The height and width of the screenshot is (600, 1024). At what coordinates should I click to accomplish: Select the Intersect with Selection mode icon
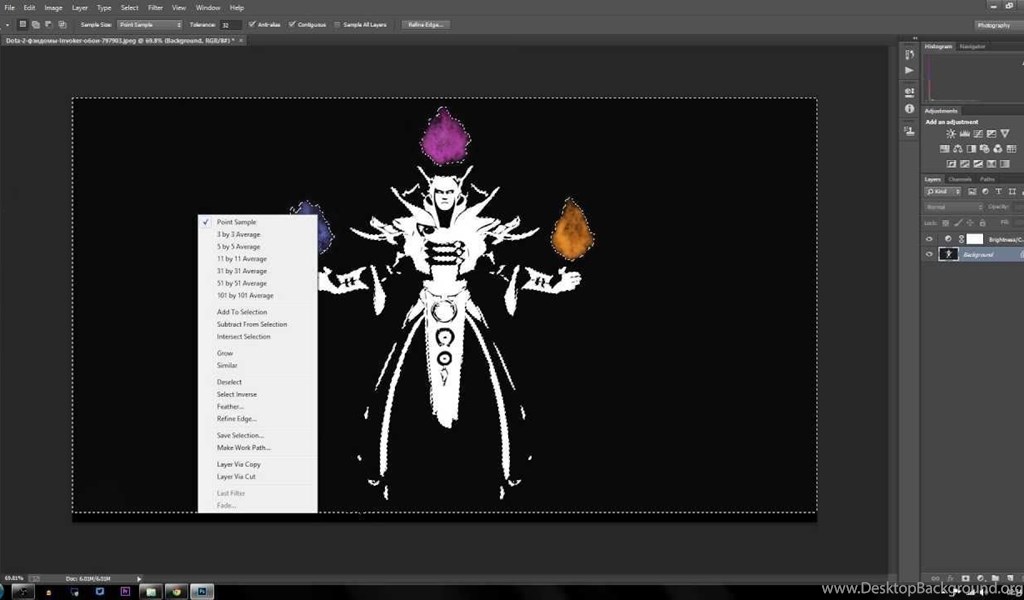[62, 25]
